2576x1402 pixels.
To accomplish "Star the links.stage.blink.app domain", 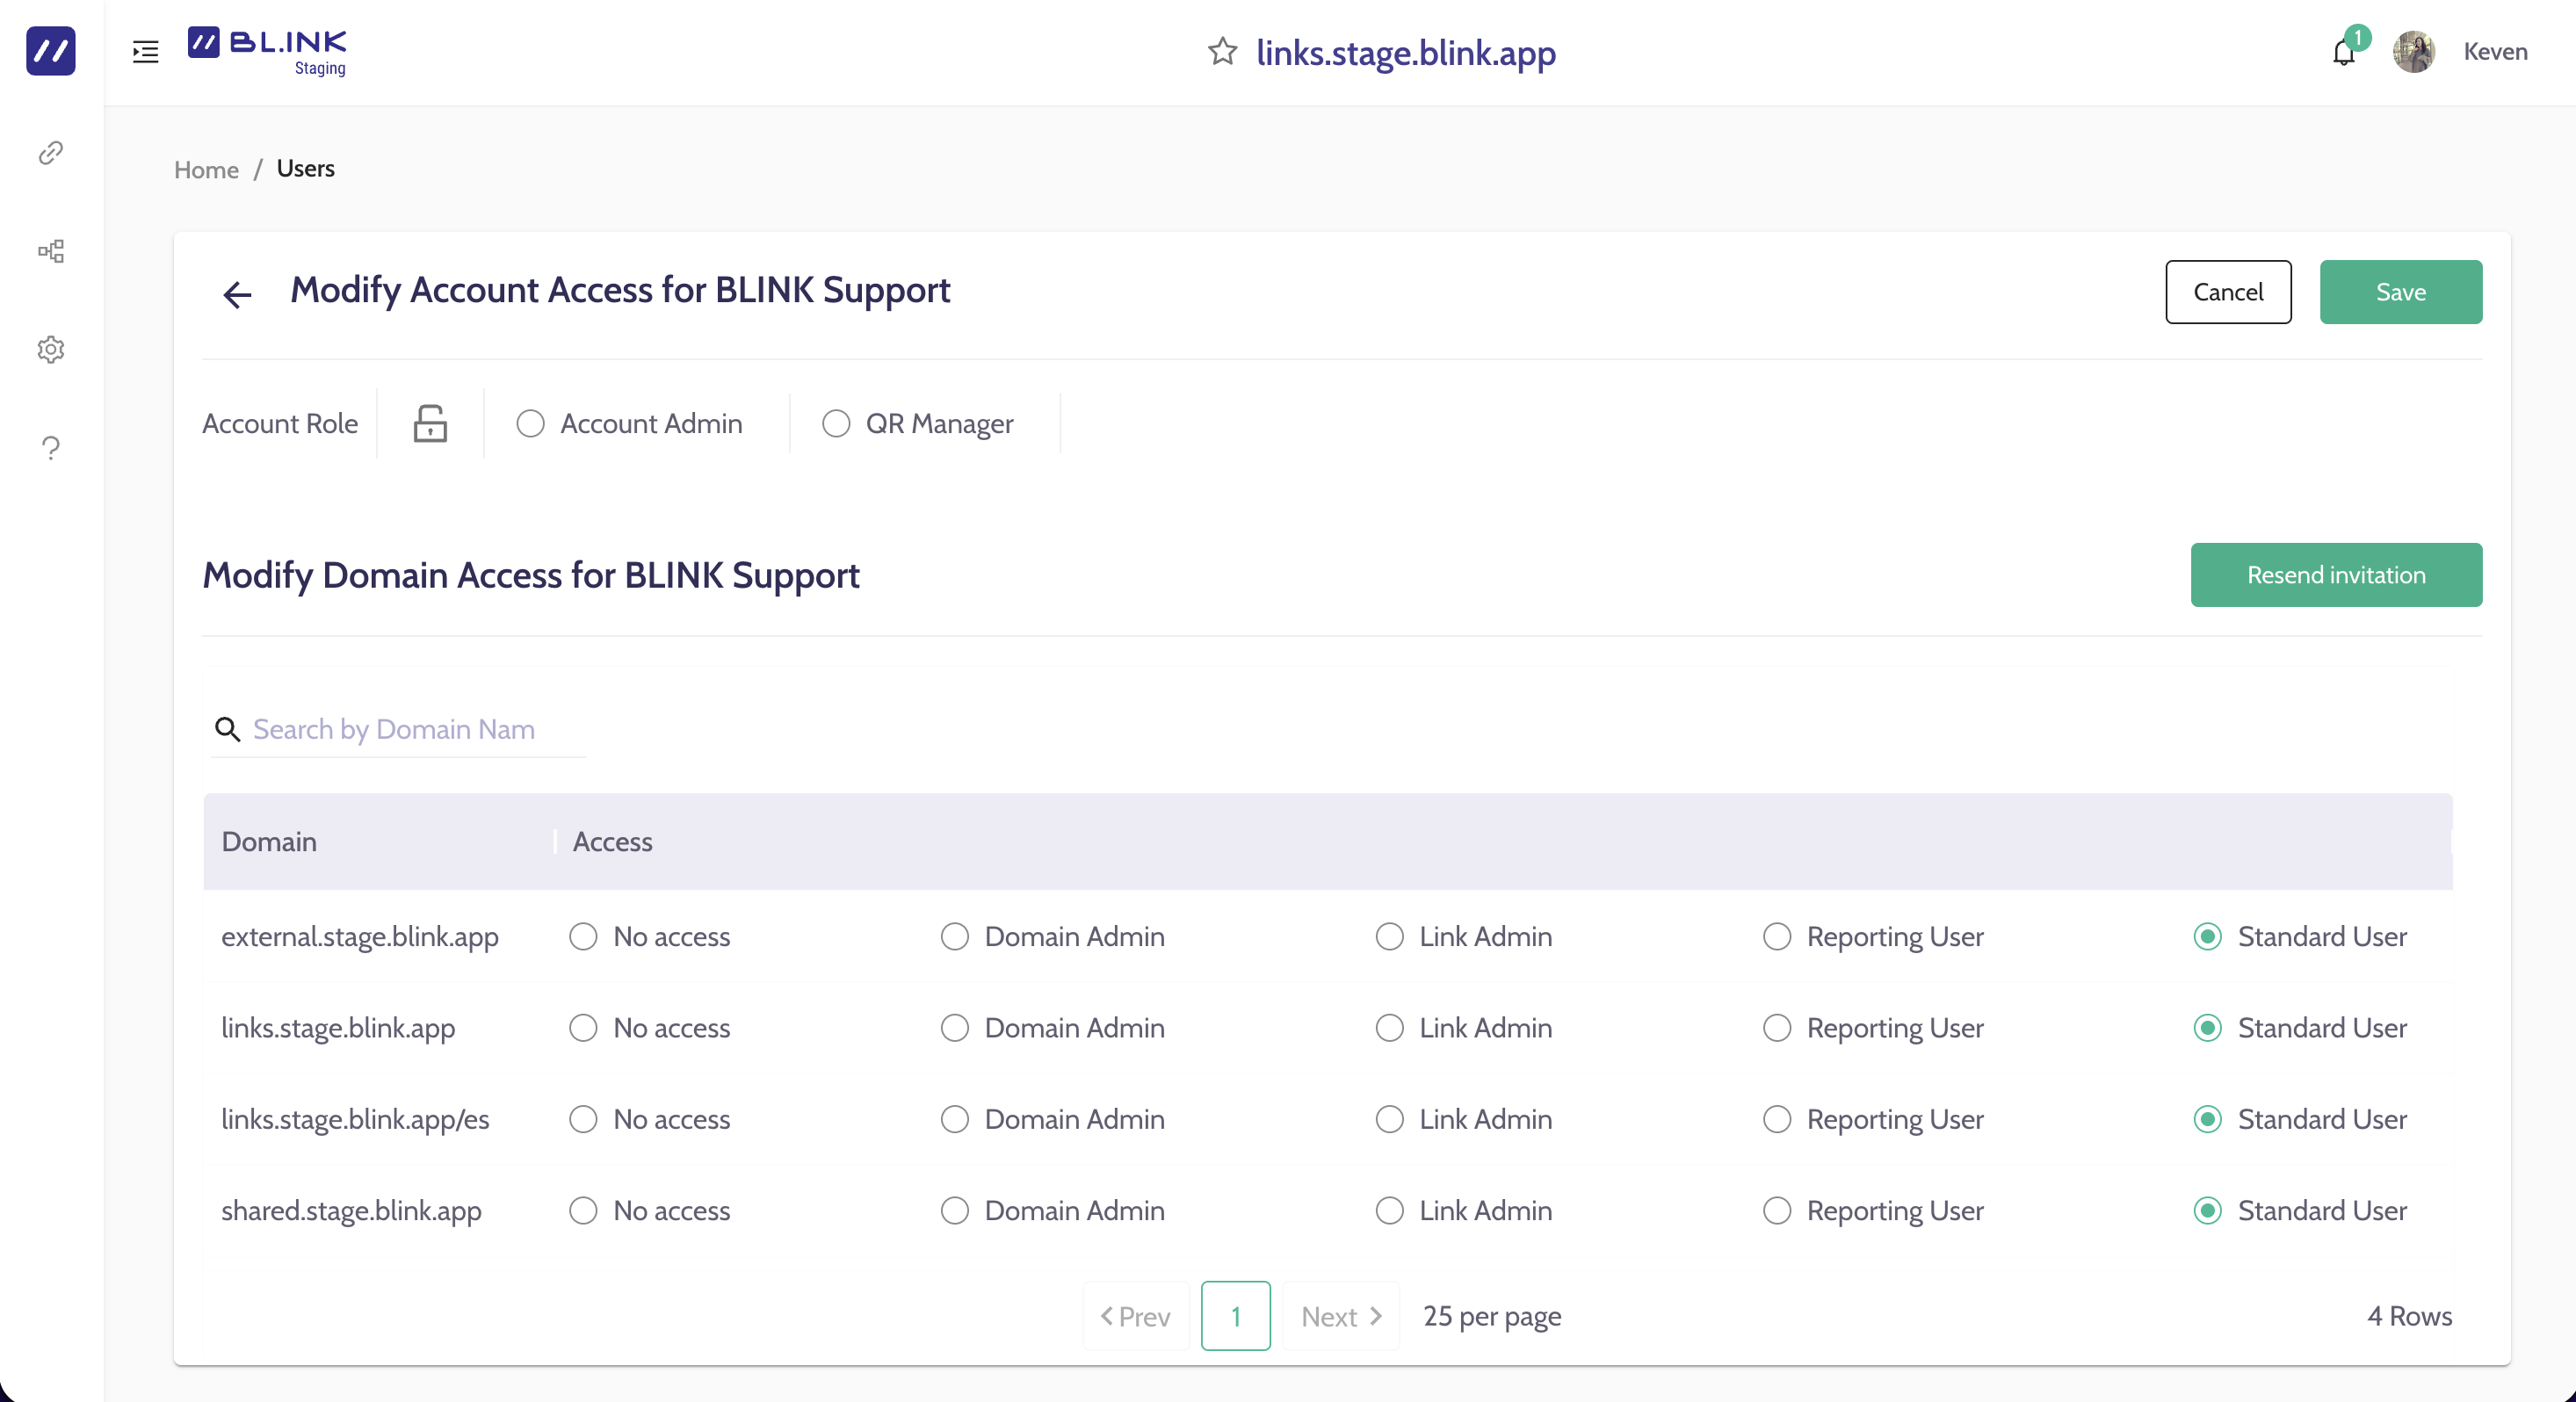I will 1222,52.
